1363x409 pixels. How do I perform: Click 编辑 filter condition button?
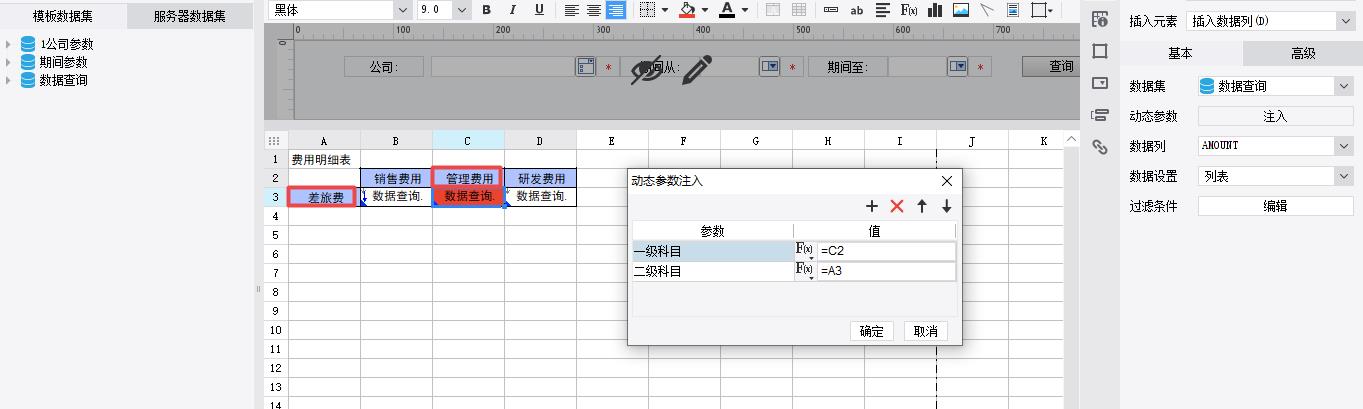[x=1275, y=206]
